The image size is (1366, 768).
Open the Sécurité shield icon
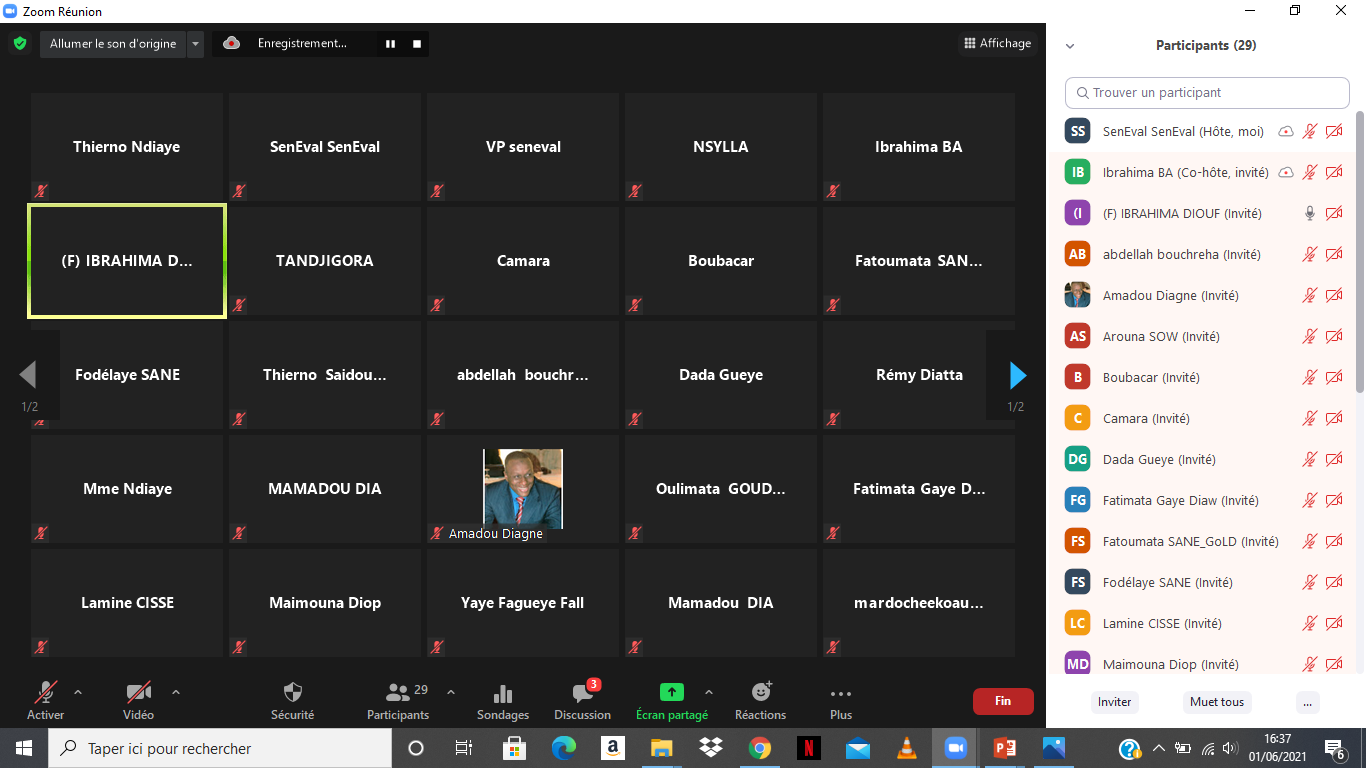click(292, 692)
